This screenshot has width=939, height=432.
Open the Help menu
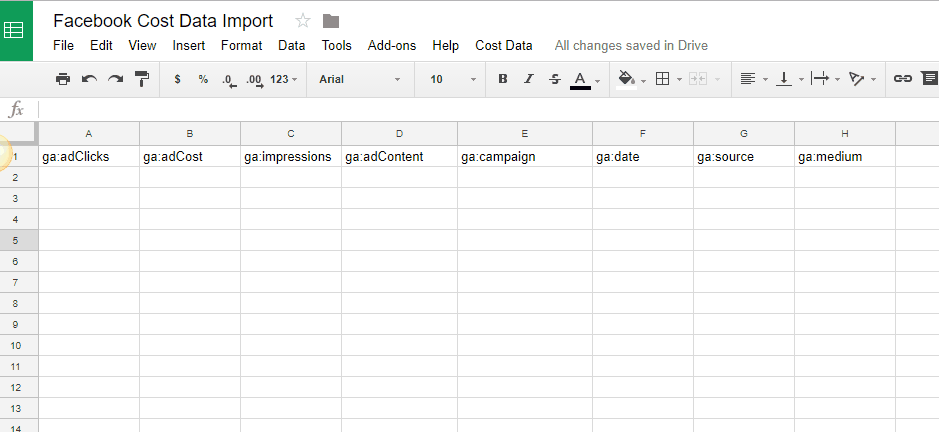point(446,46)
